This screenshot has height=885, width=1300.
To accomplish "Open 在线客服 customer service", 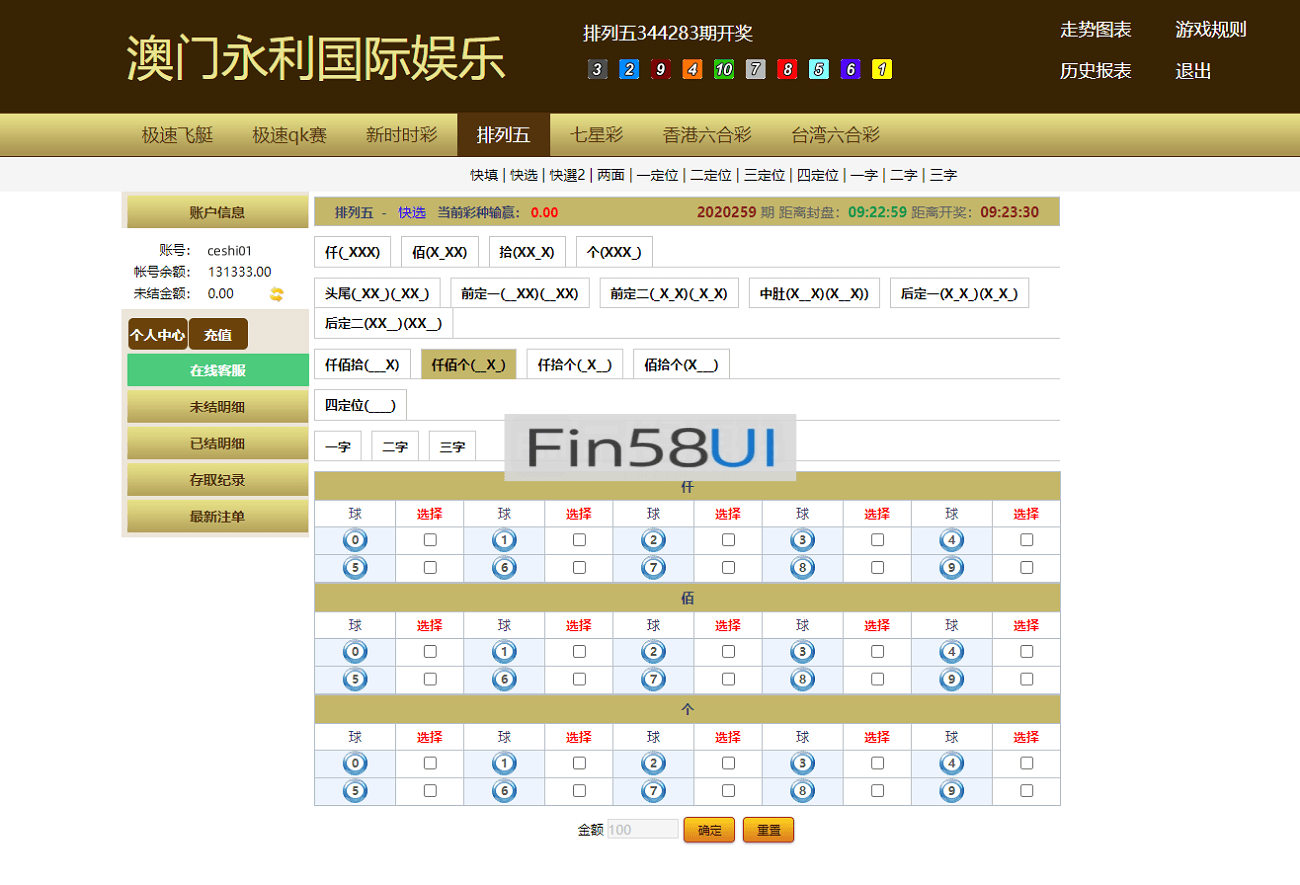I will [217, 369].
